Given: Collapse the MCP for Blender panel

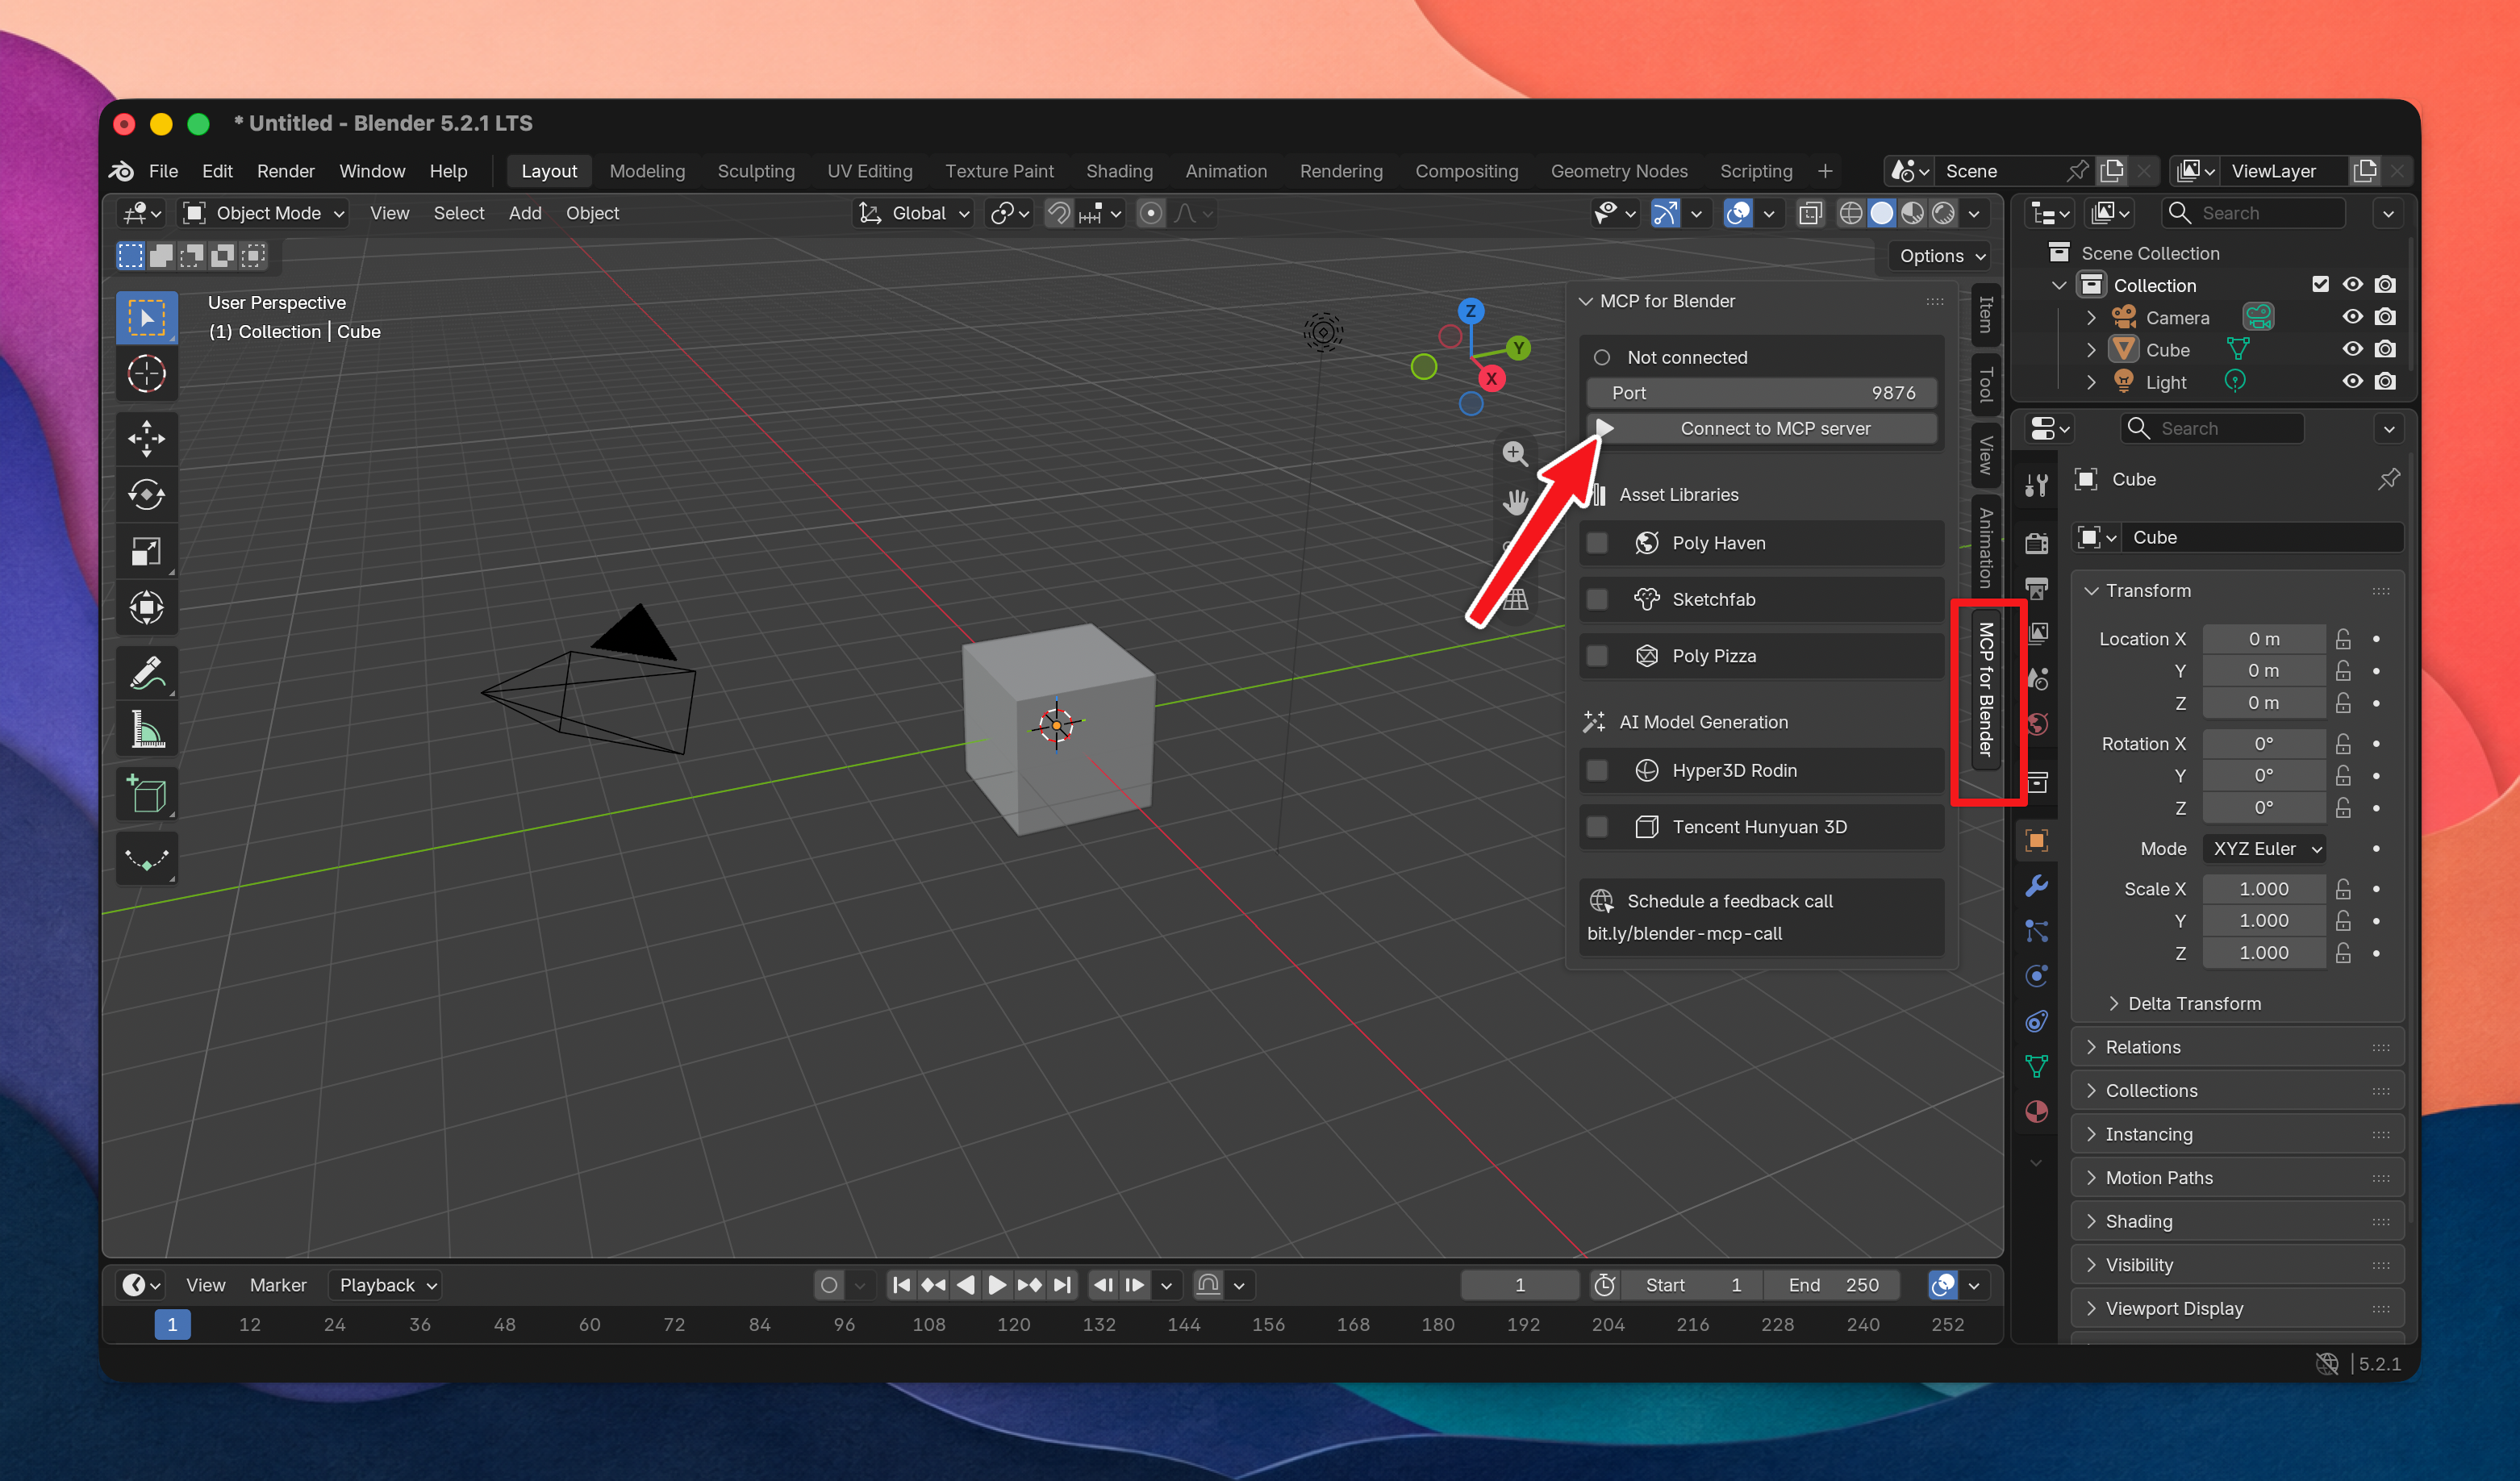Looking at the screenshot, I should pyautogui.click(x=1585, y=301).
